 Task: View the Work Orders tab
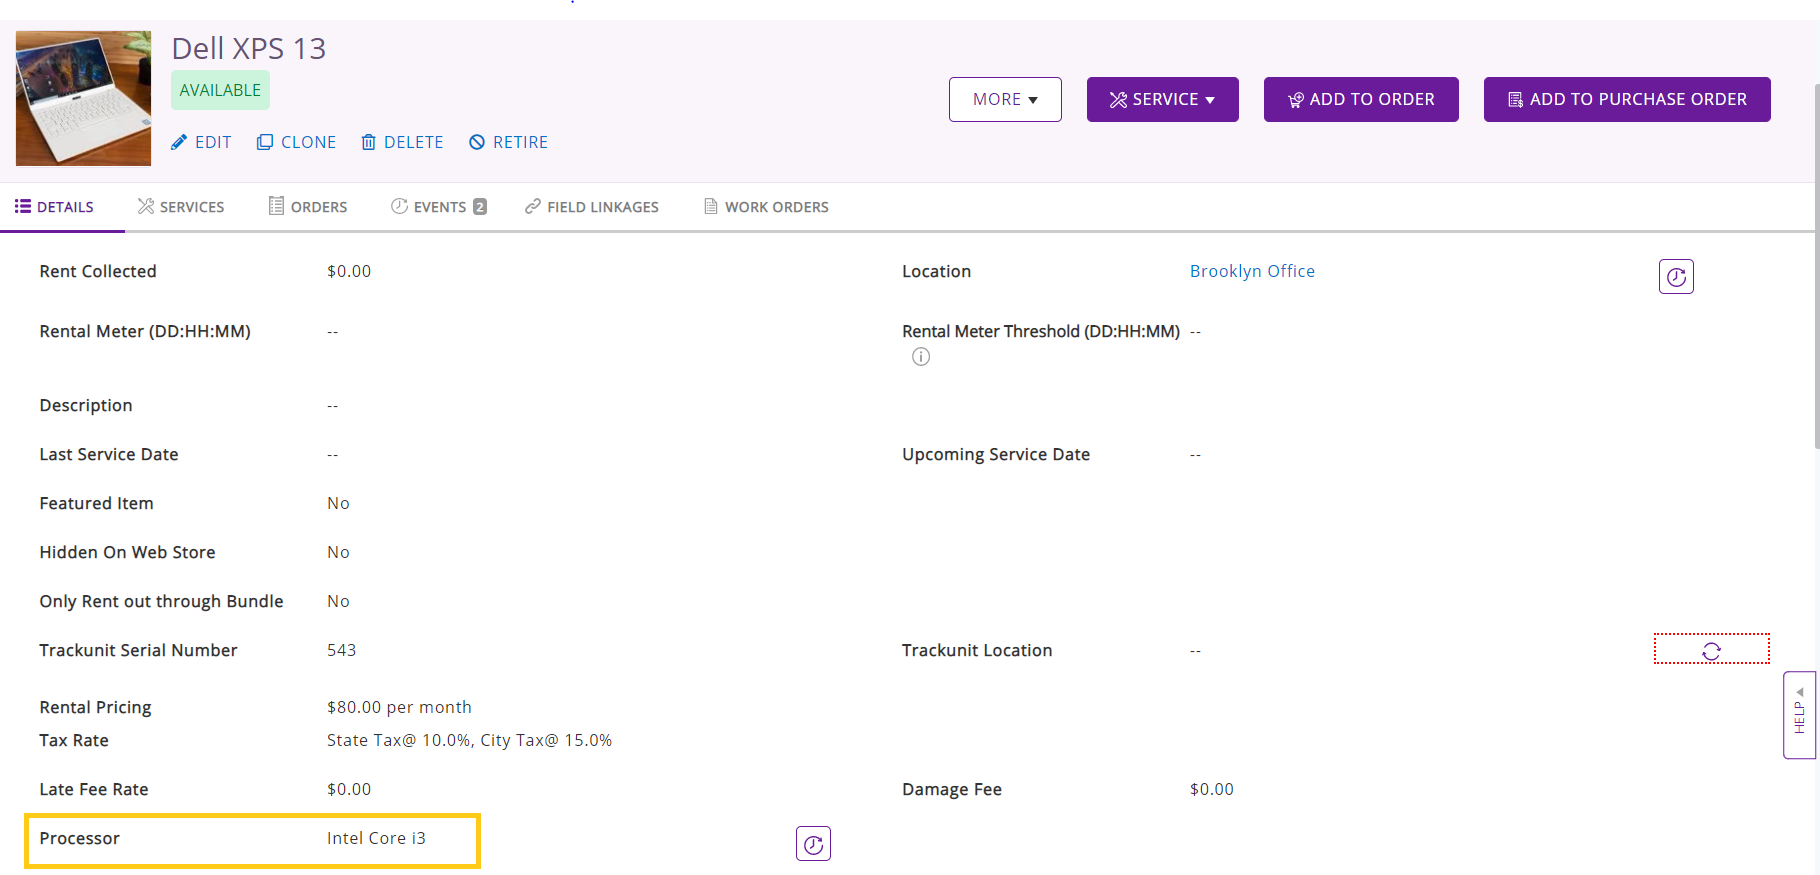766,207
